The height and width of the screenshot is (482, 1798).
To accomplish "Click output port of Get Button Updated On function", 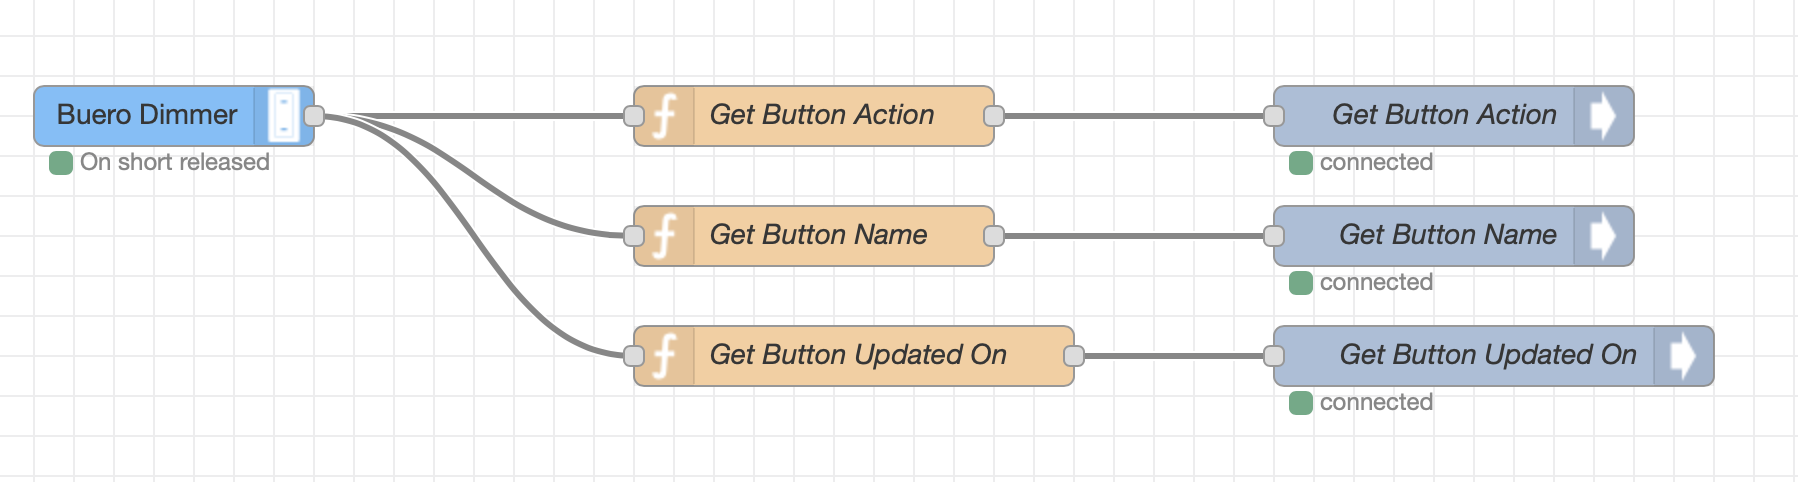I will click(1074, 356).
